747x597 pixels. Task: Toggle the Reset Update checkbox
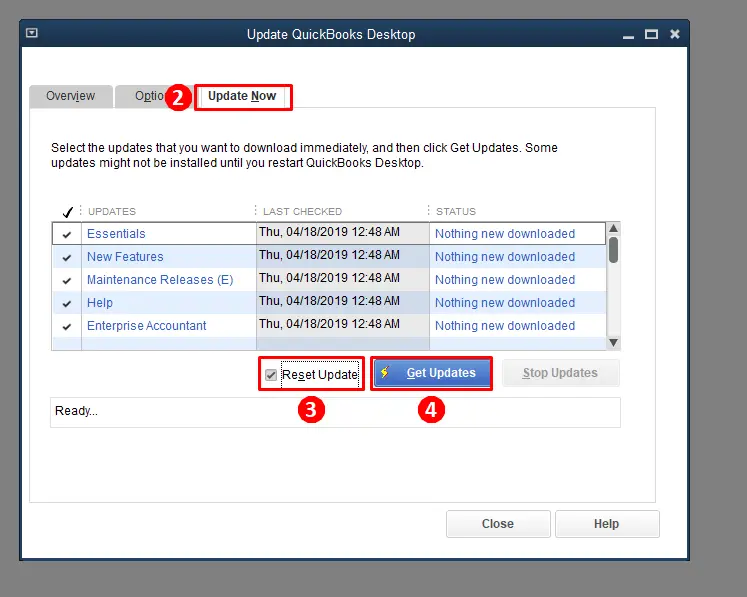click(x=271, y=375)
